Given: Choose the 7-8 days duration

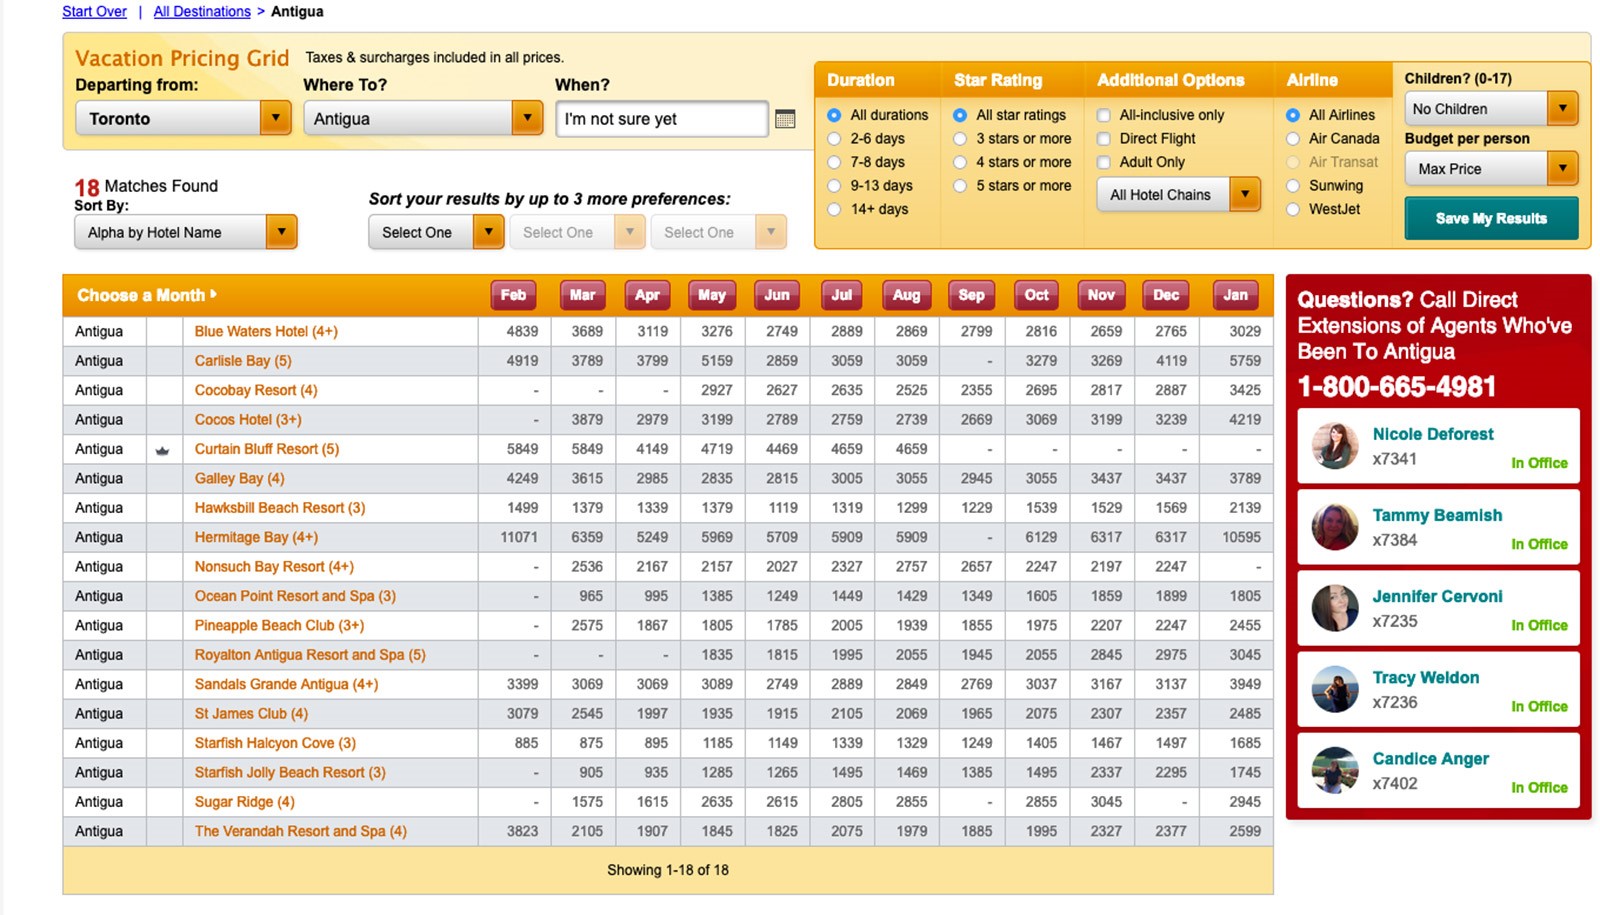Looking at the screenshot, I should [834, 162].
